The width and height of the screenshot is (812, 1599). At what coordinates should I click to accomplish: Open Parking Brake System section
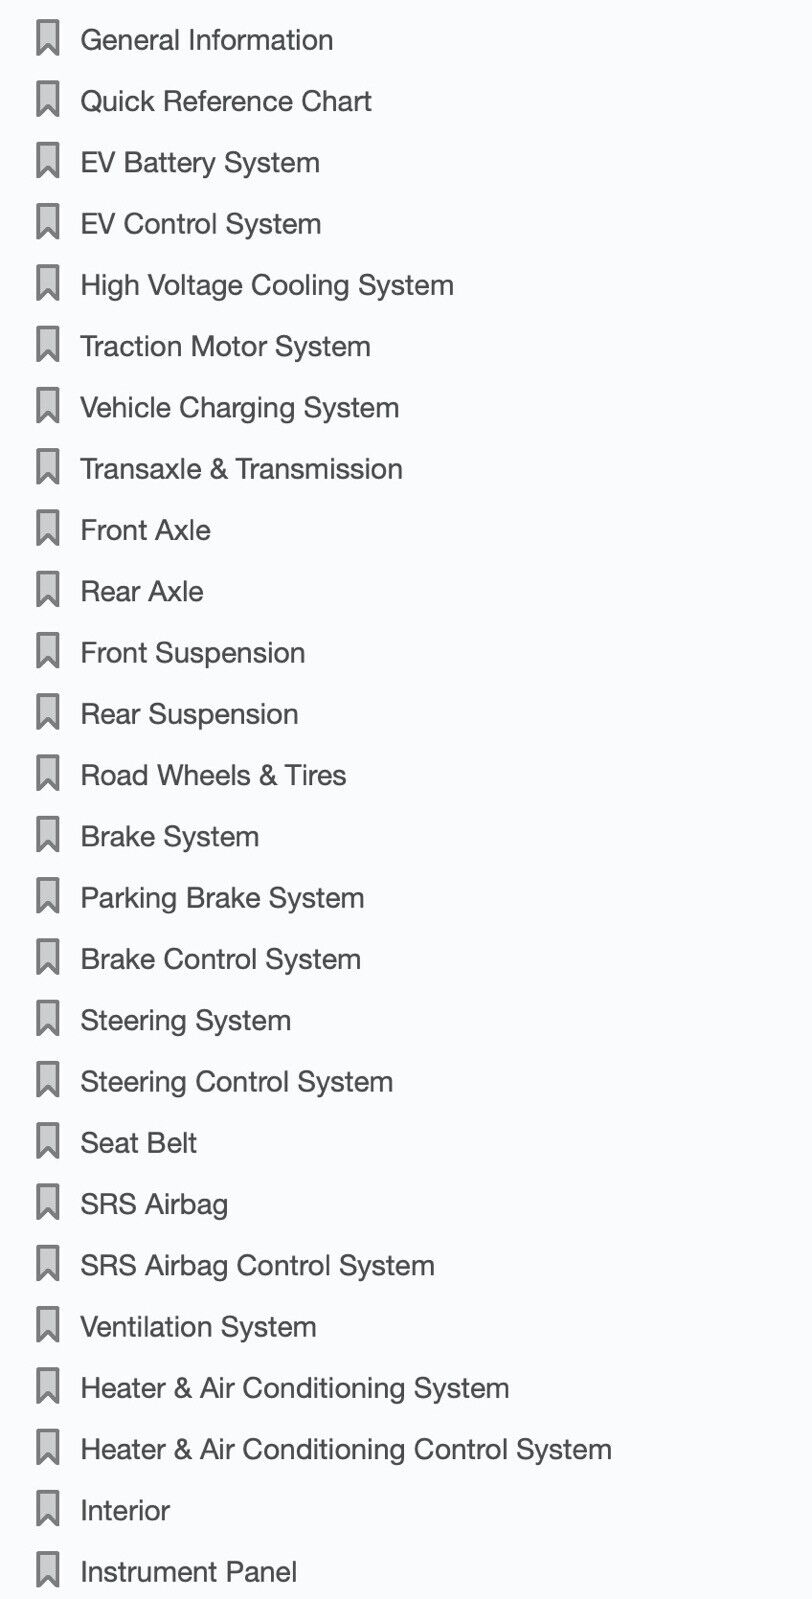pos(222,898)
